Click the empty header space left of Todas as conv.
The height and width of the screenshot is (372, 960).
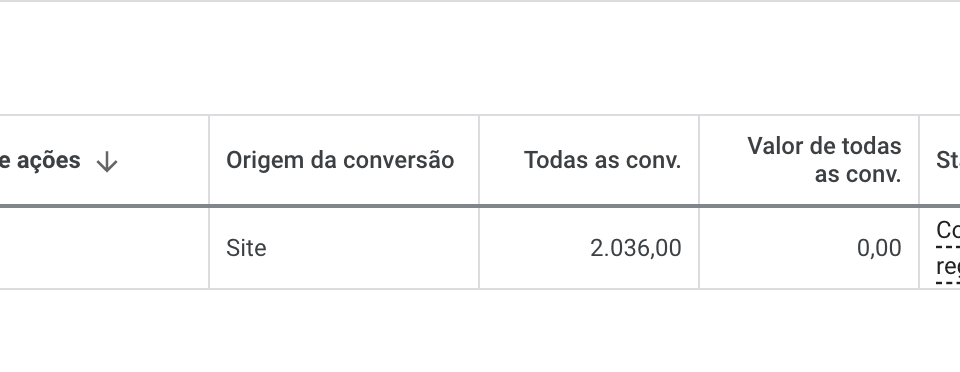pyautogui.click(x=502, y=160)
